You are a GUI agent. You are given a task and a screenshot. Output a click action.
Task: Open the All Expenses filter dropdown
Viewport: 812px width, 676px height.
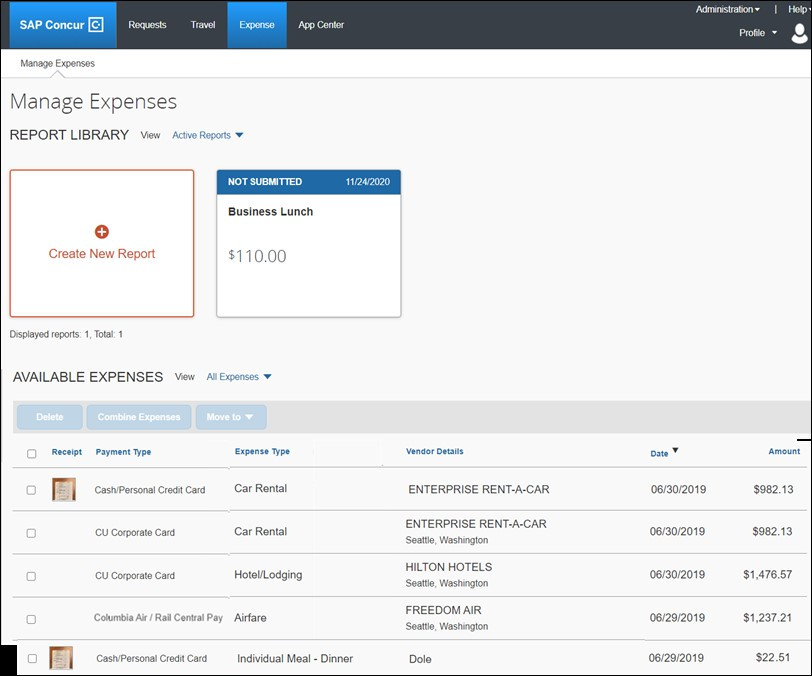[239, 377]
